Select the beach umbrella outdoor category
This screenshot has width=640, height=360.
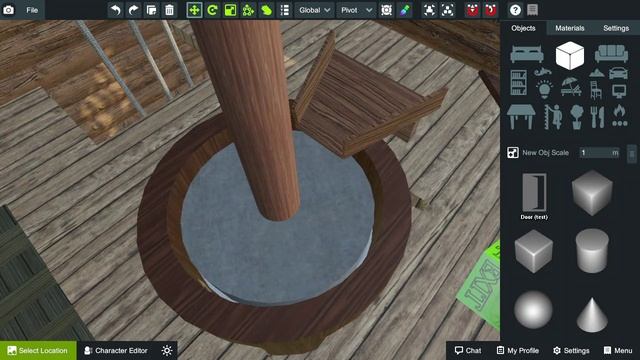tap(571, 87)
